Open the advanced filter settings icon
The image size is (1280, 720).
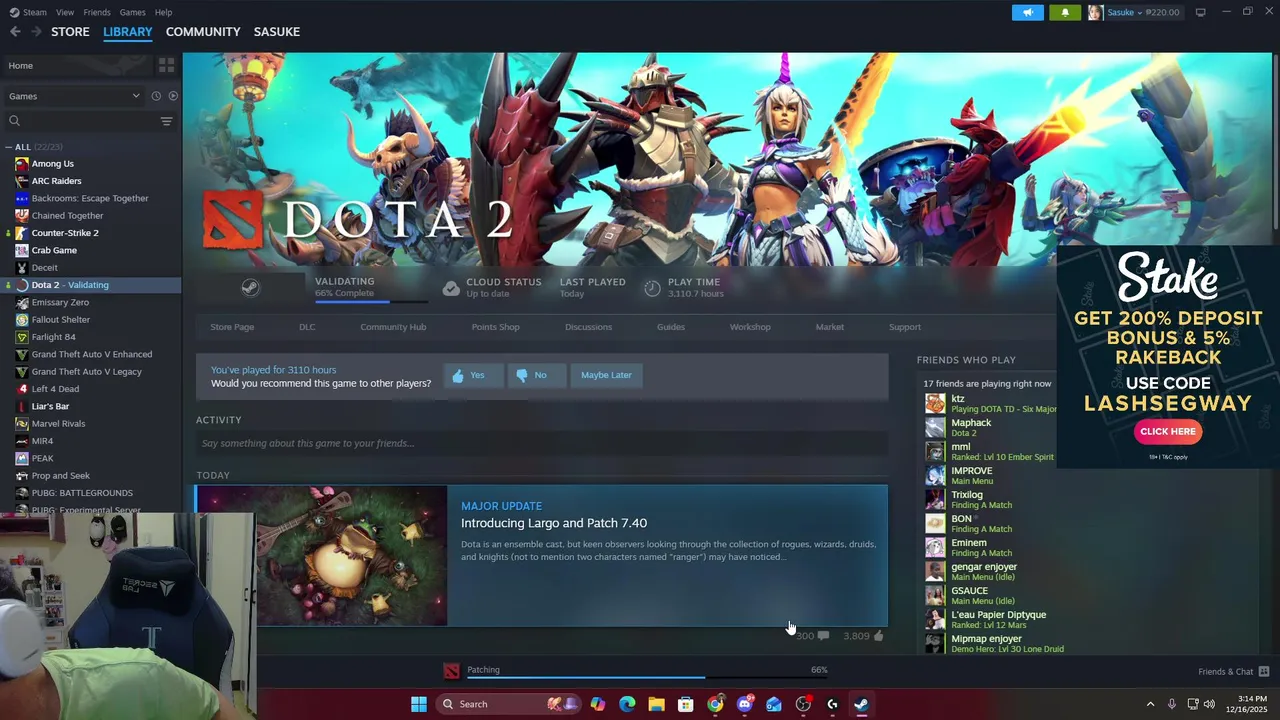(x=166, y=121)
